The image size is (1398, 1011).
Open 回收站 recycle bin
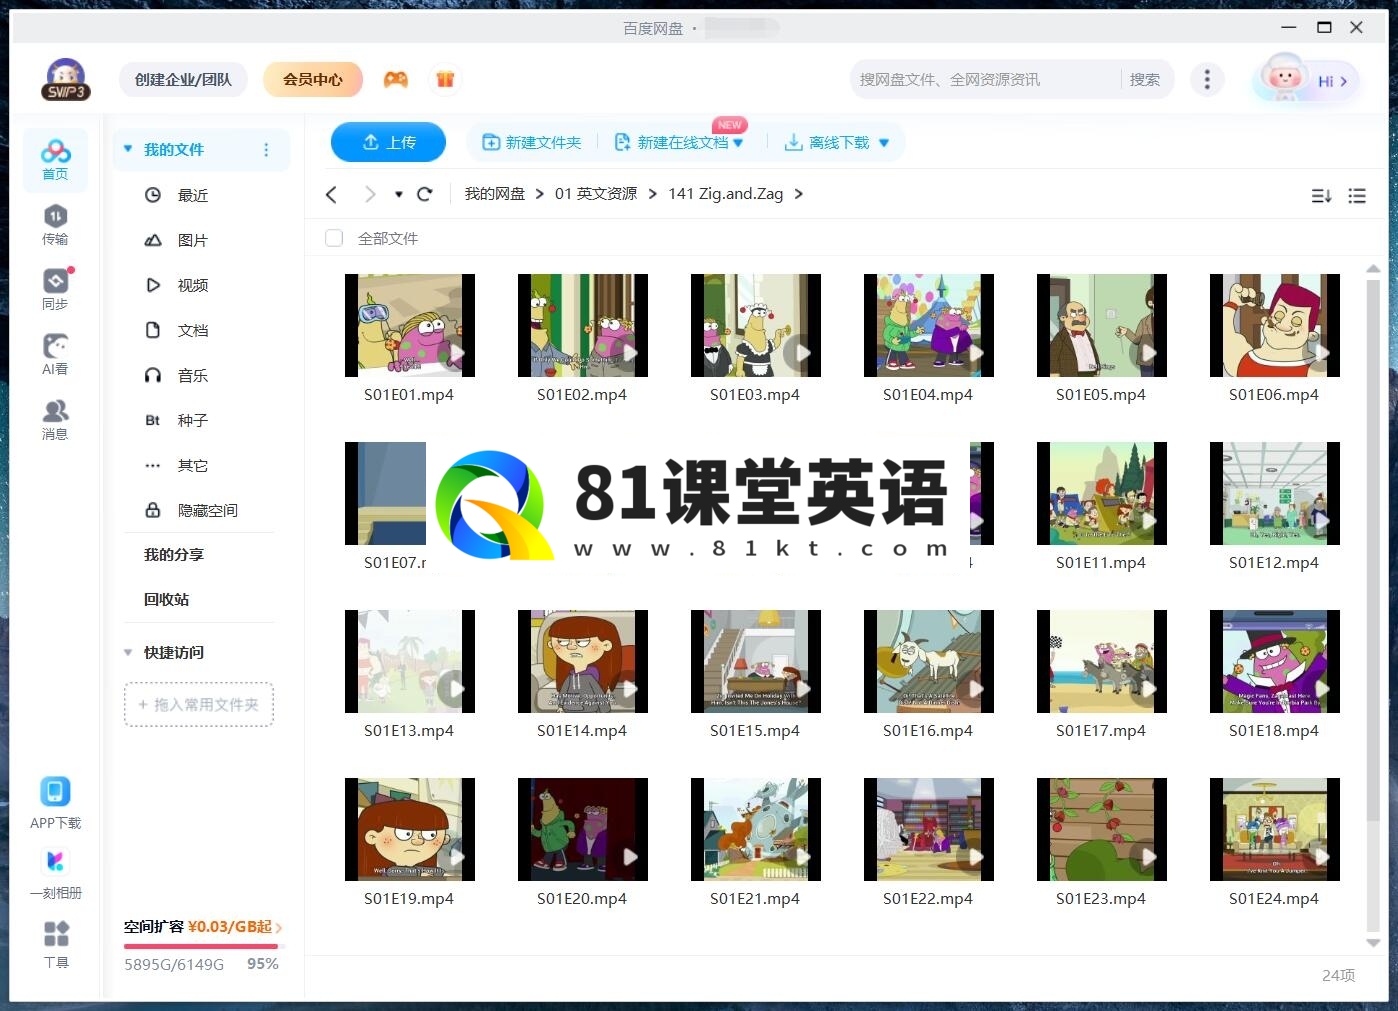tap(166, 599)
